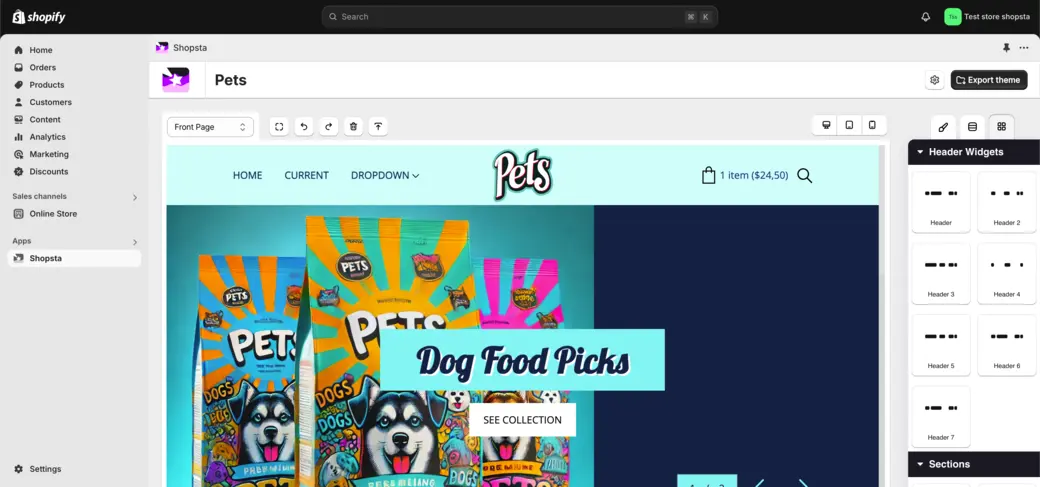Open the paintbrush styles panel
The width and height of the screenshot is (1040, 487).
point(943,127)
